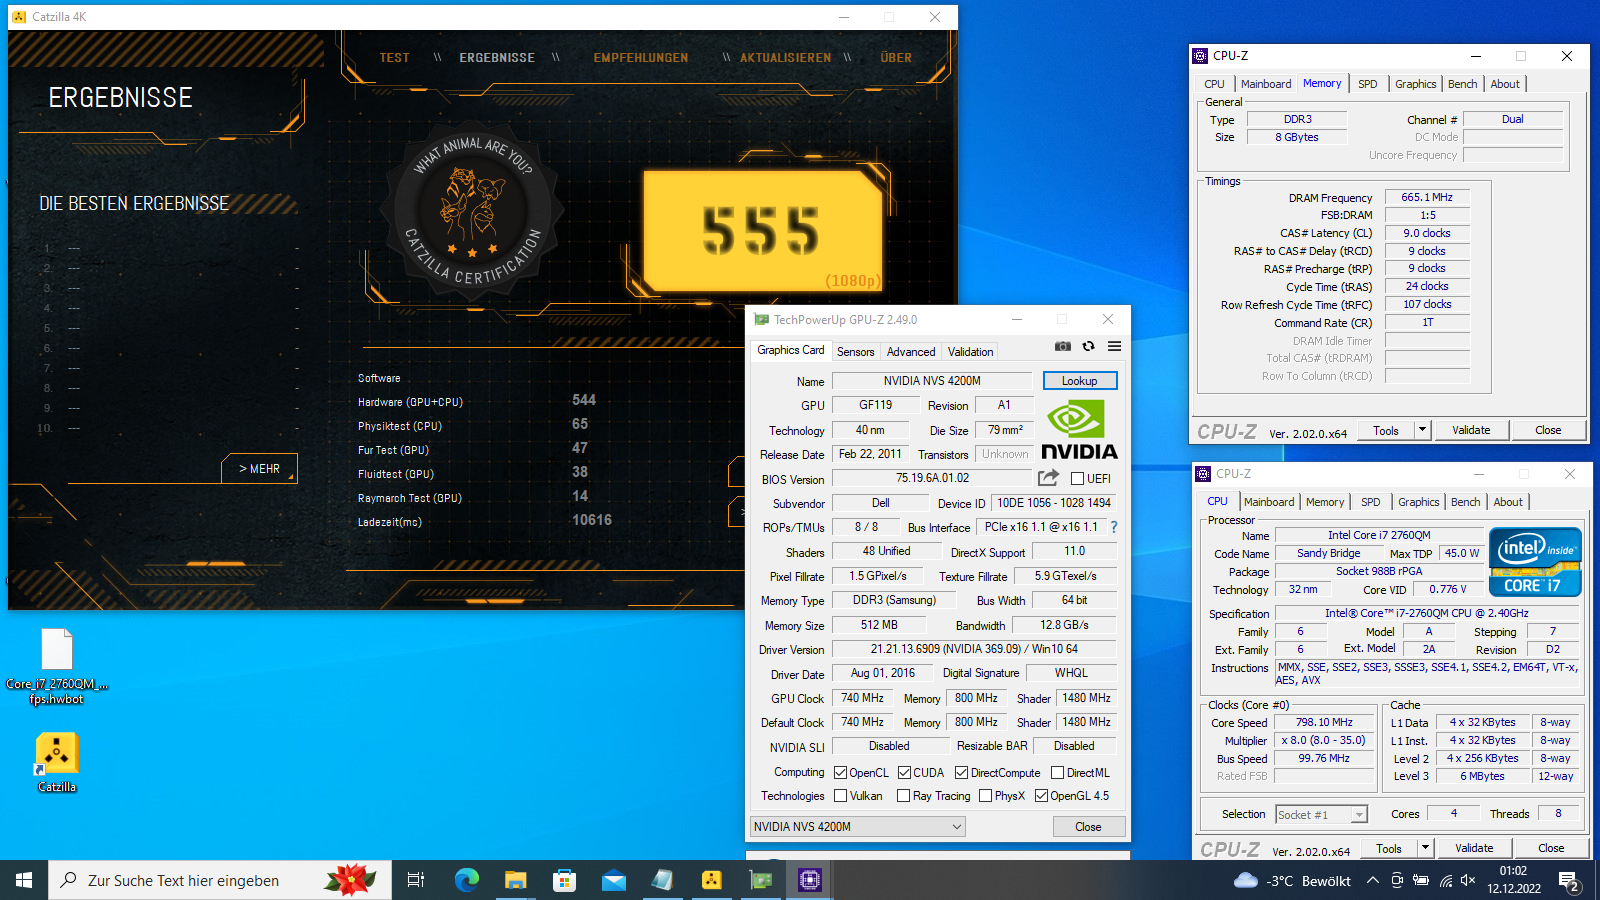Click Validate in the CPU-Z Memory window
The image size is (1600, 900).
[1471, 430]
